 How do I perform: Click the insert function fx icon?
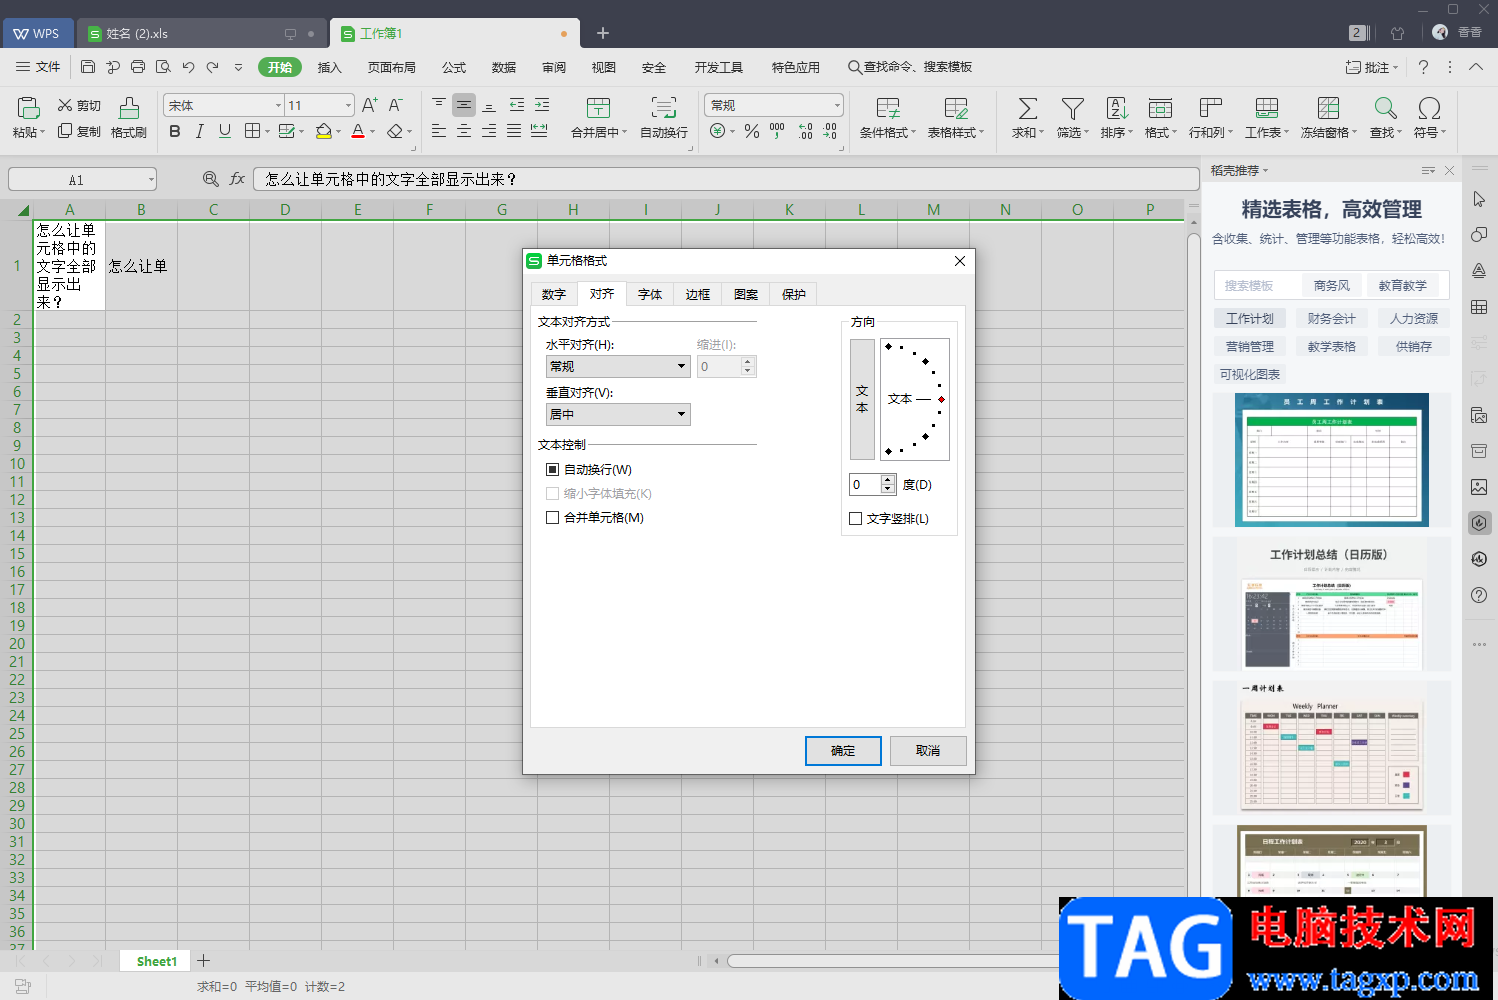237,179
